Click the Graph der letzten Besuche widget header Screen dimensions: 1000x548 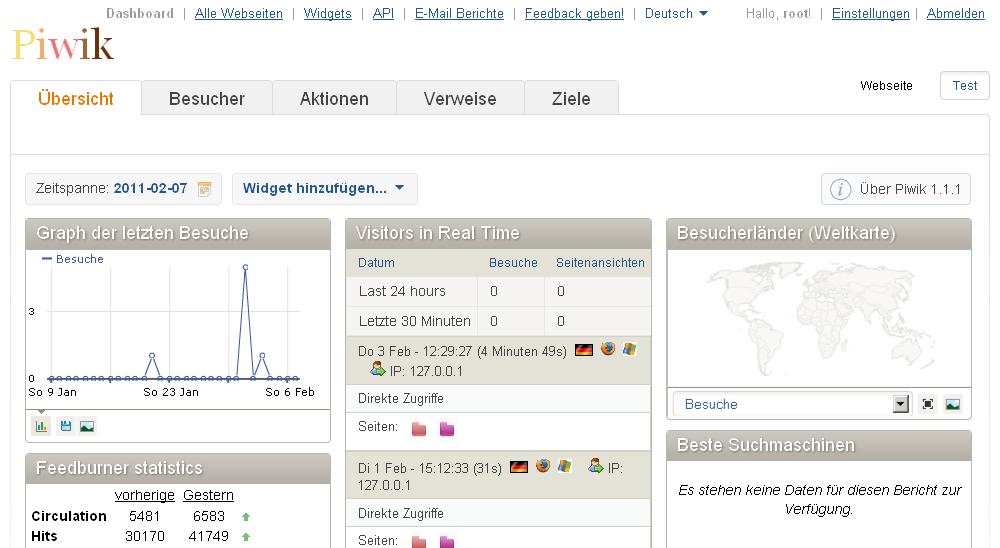click(178, 233)
